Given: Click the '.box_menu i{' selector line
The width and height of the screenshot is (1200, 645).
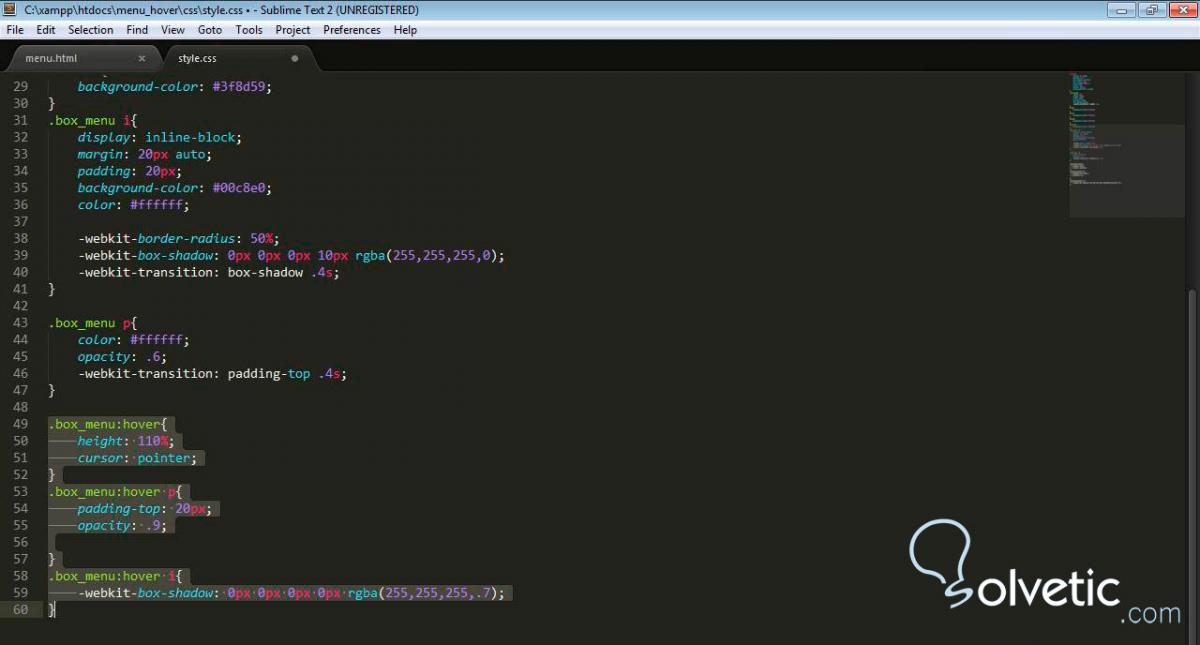Looking at the screenshot, I should click(x=93, y=120).
